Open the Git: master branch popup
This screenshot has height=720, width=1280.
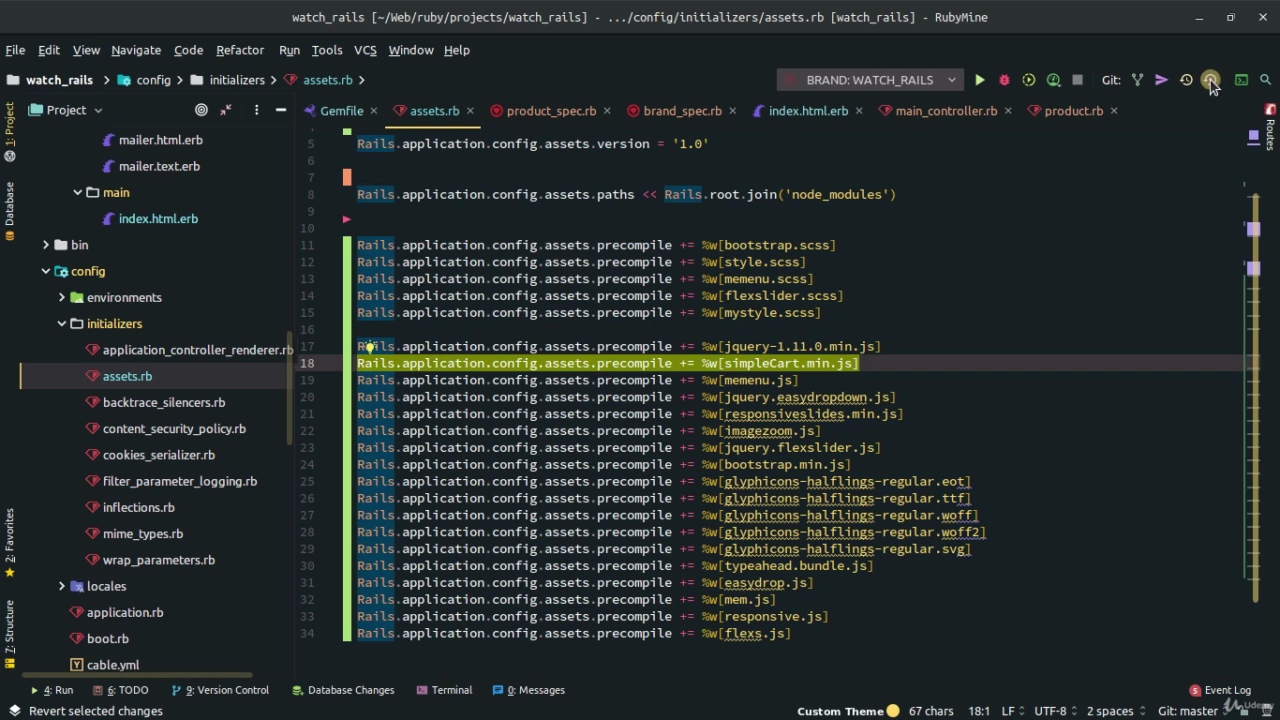click(1192, 711)
